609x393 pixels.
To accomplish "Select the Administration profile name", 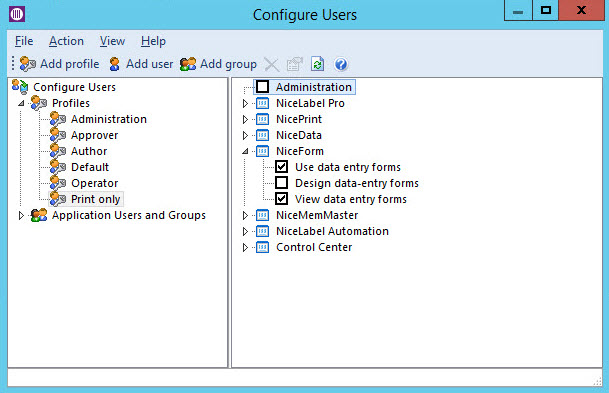I will coord(109,119).
